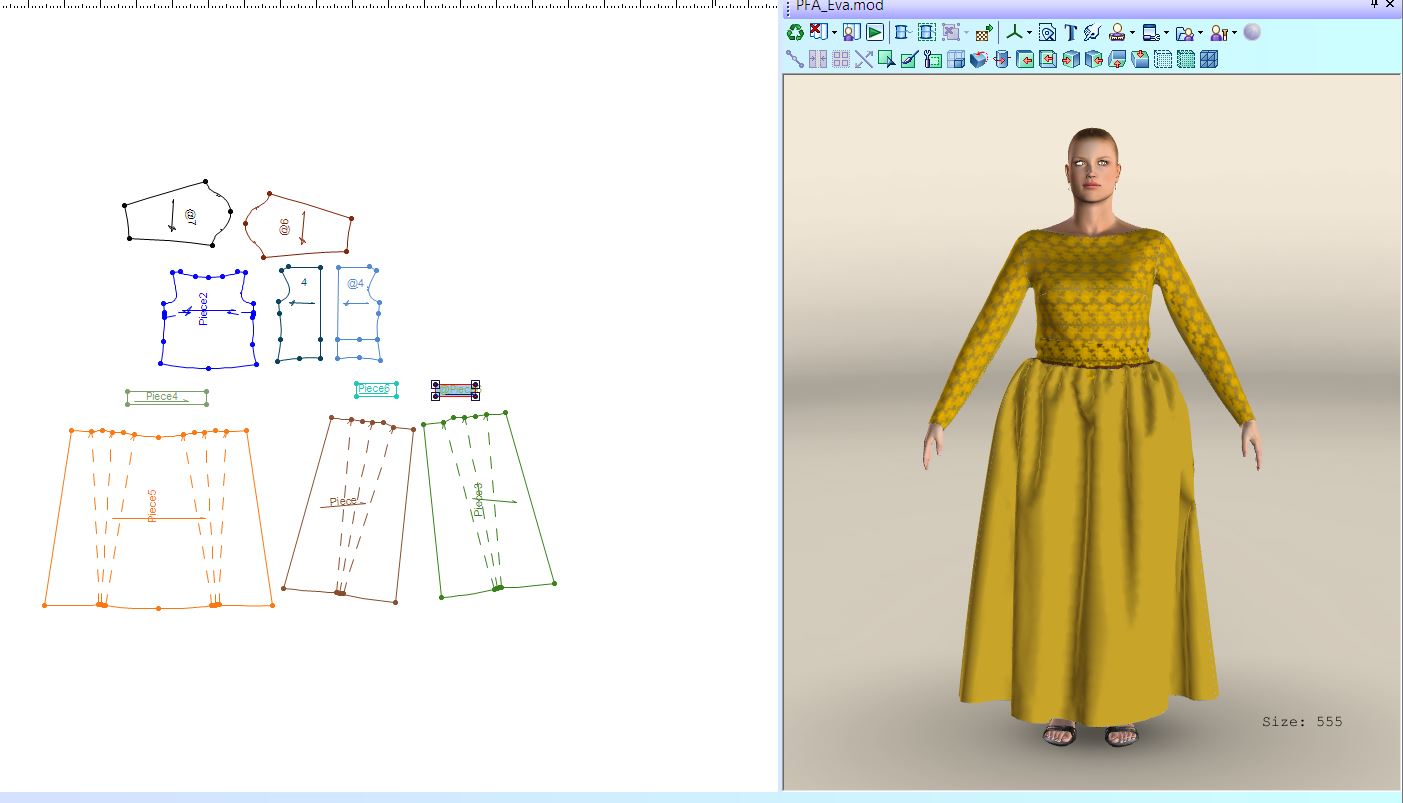The width and height of the screenshot is (1403, 803).
Task: Click the checkerboard with green arrow icon
Action: [983, 33]
